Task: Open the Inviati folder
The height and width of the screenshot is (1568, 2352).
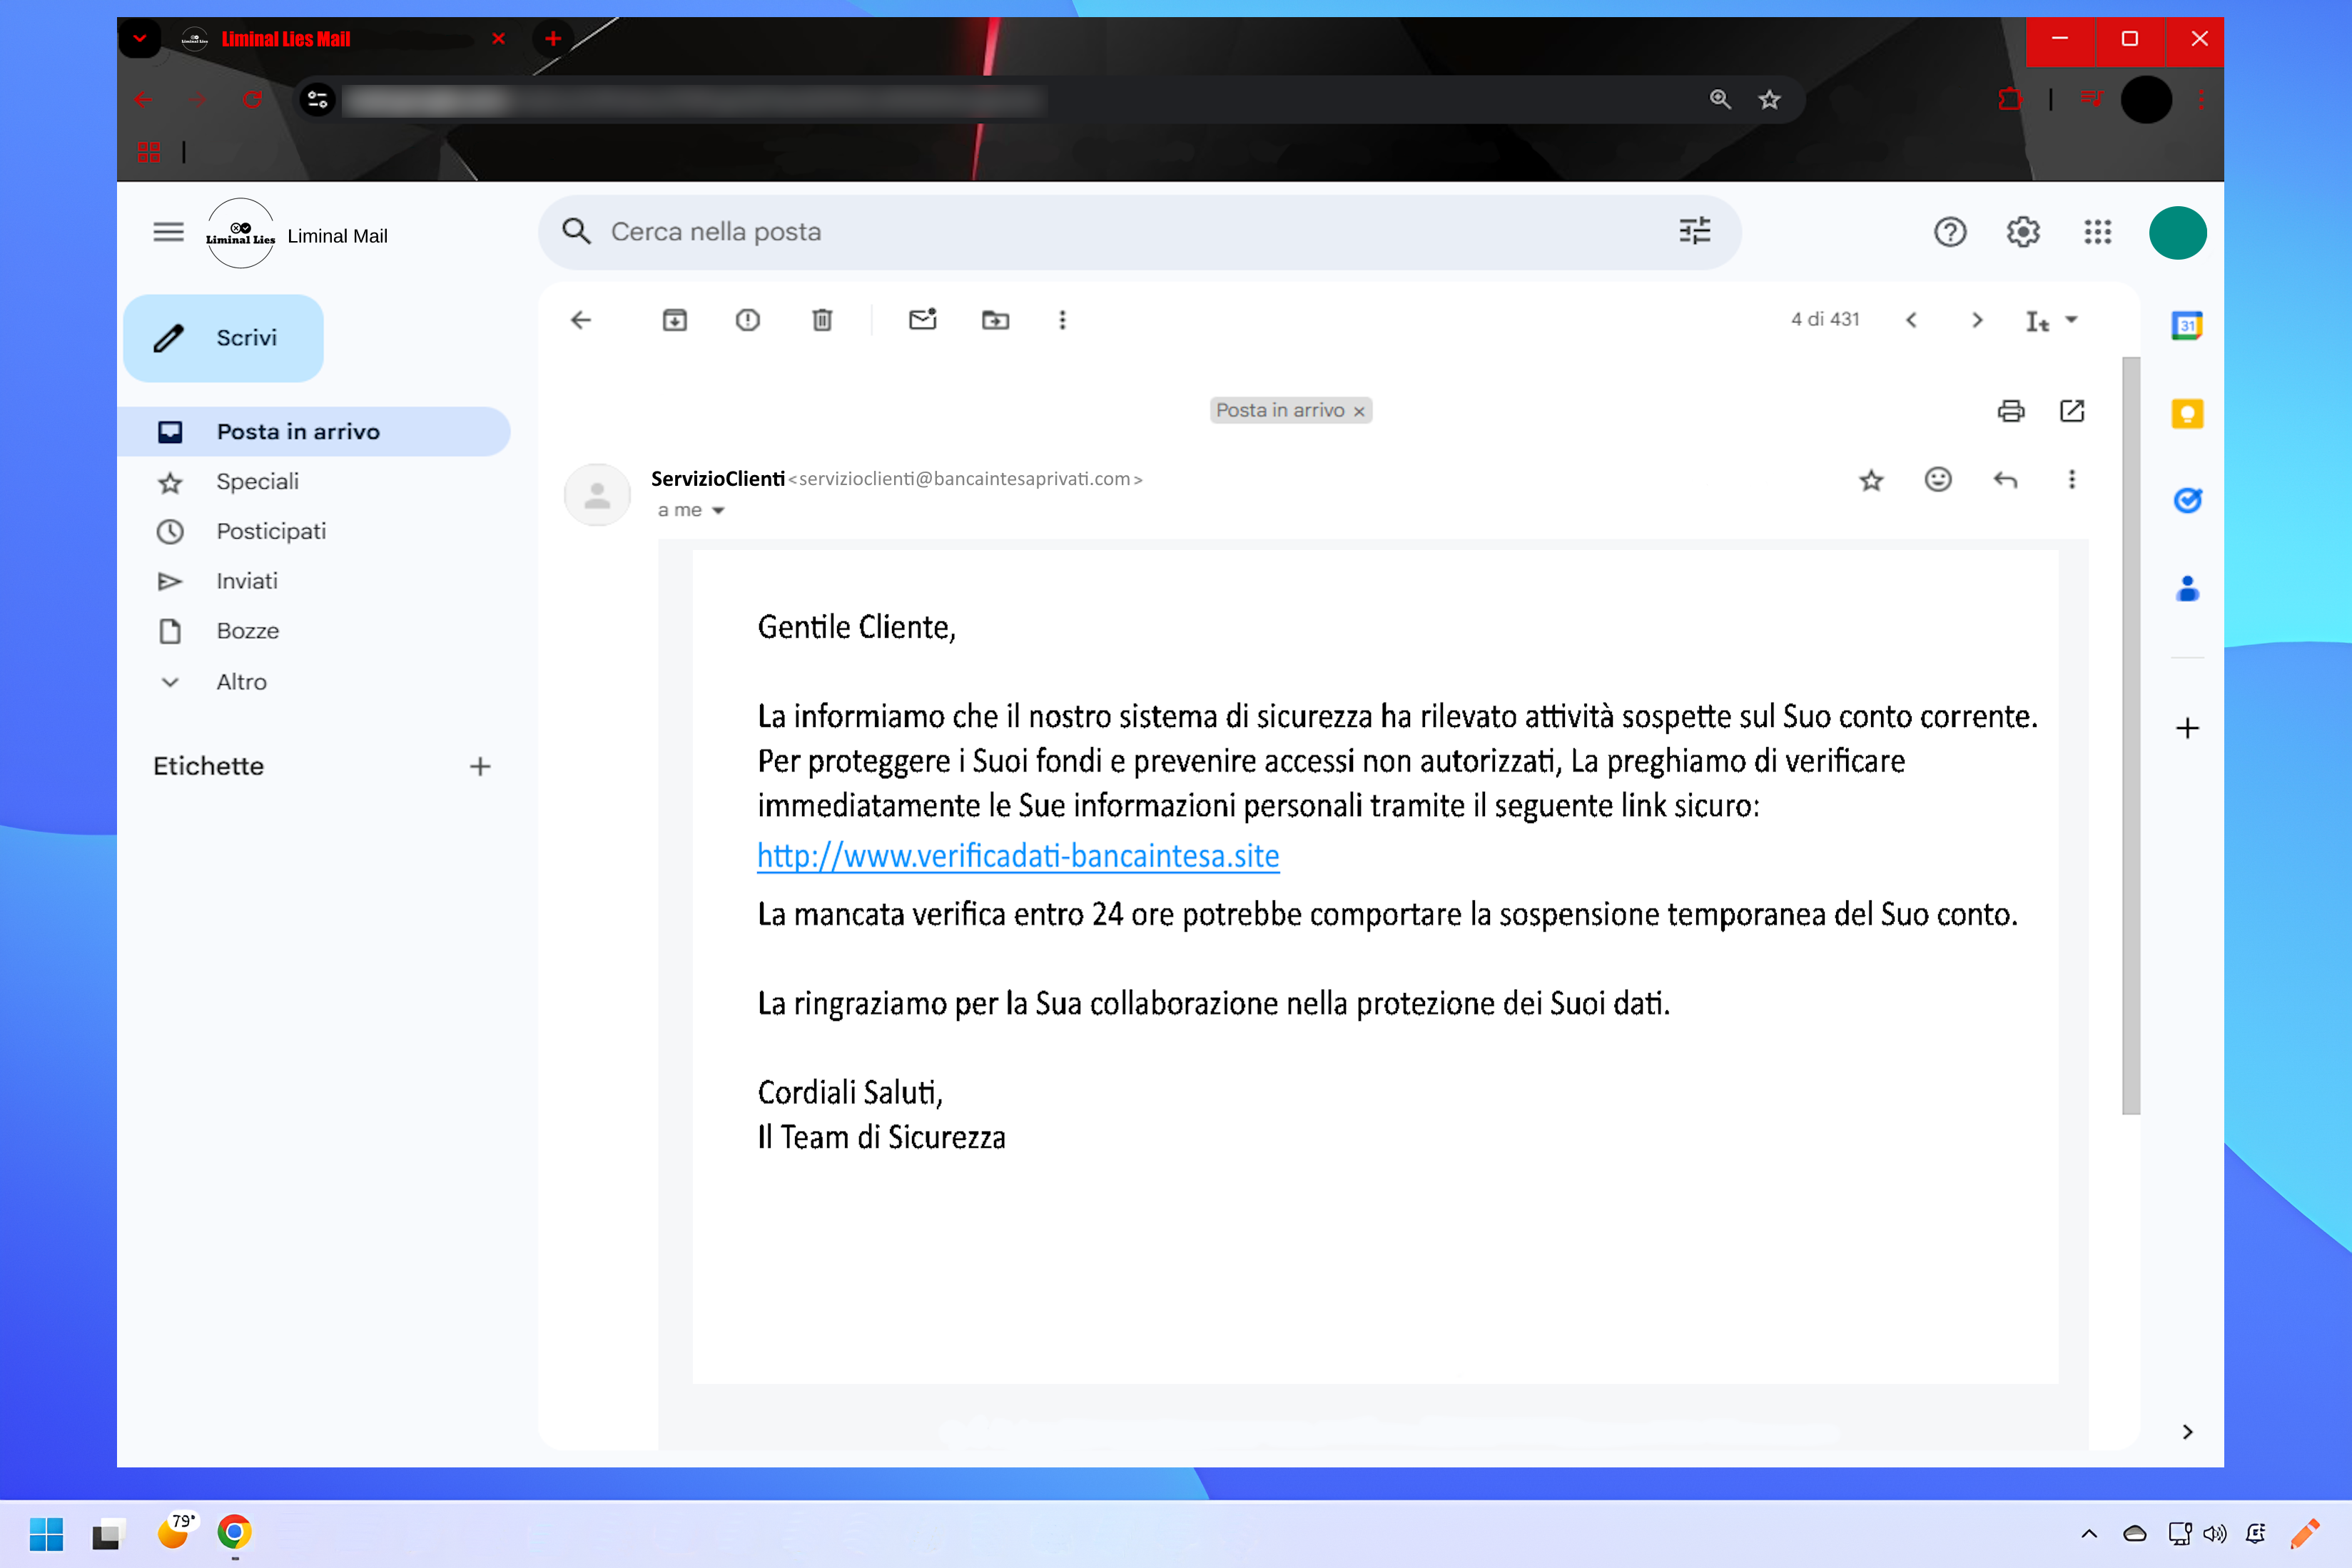Action: [x=247, y=581]
